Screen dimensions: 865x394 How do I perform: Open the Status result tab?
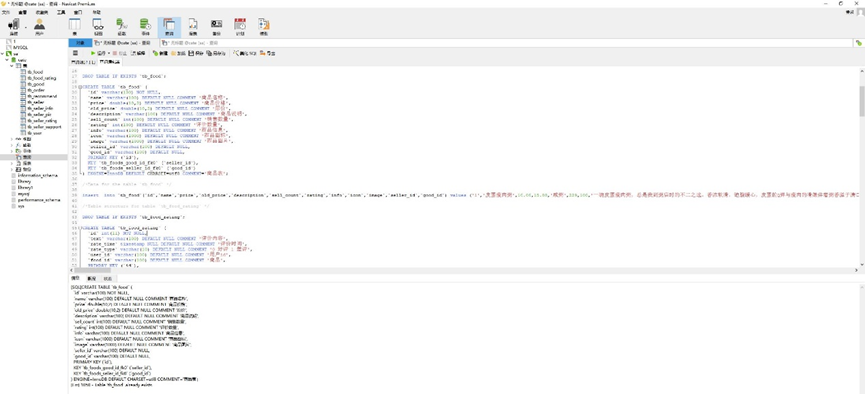pyautogui.click(x=108, y=279)
